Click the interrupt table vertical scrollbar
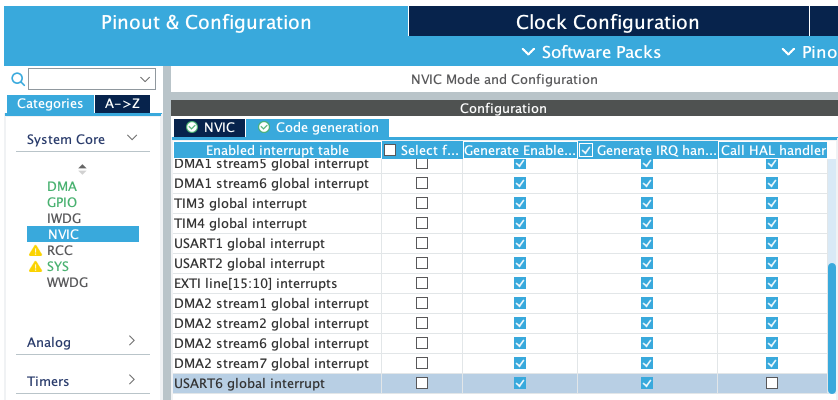The width and height of the screenshot is (838, 400). click(832, 320)
